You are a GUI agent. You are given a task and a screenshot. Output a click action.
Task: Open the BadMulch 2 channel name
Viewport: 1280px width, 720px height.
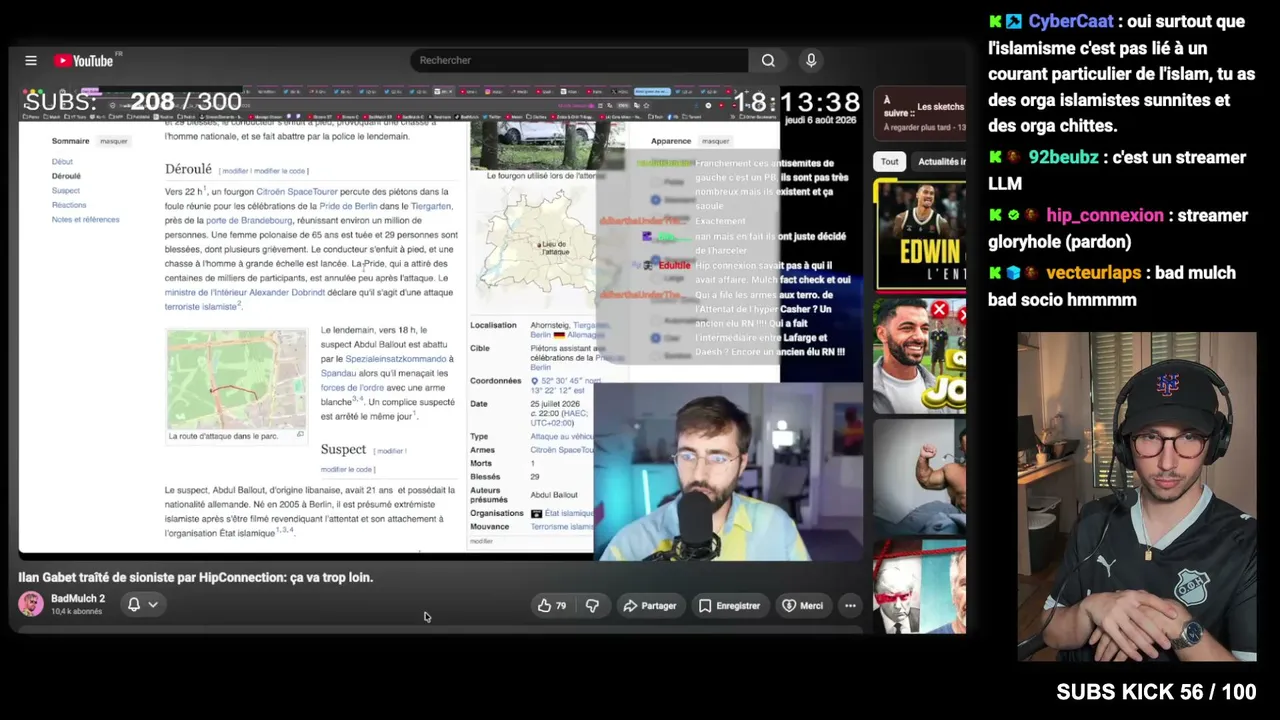point(78,599)
